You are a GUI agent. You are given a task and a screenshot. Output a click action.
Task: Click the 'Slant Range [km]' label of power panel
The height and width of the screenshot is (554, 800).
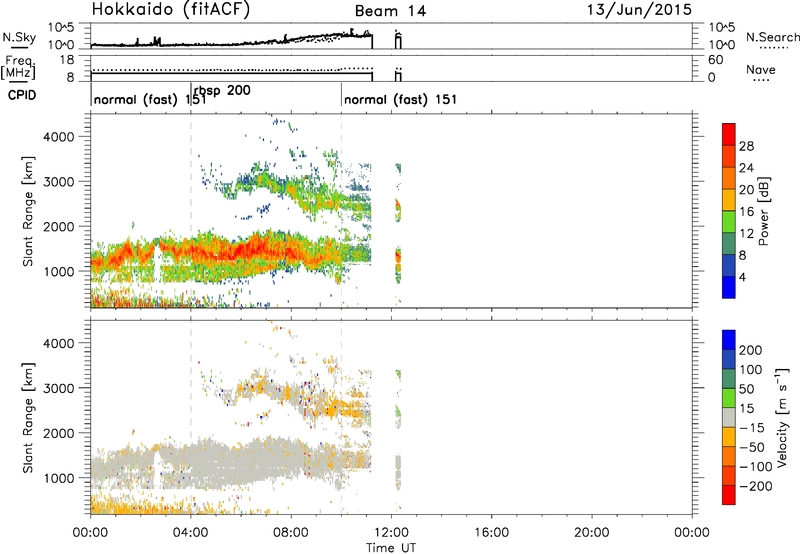28,211
